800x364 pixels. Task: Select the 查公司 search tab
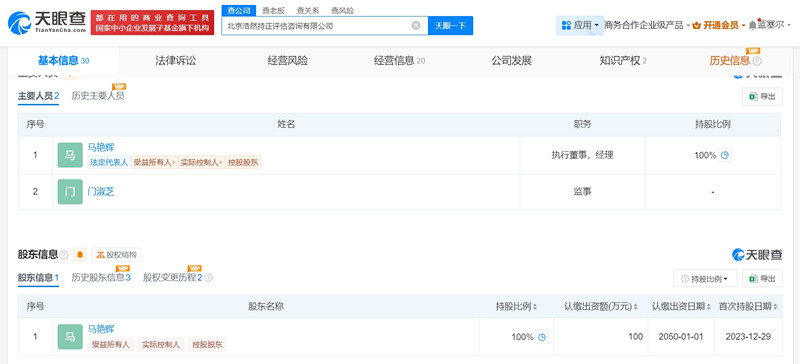pos(239,10)
